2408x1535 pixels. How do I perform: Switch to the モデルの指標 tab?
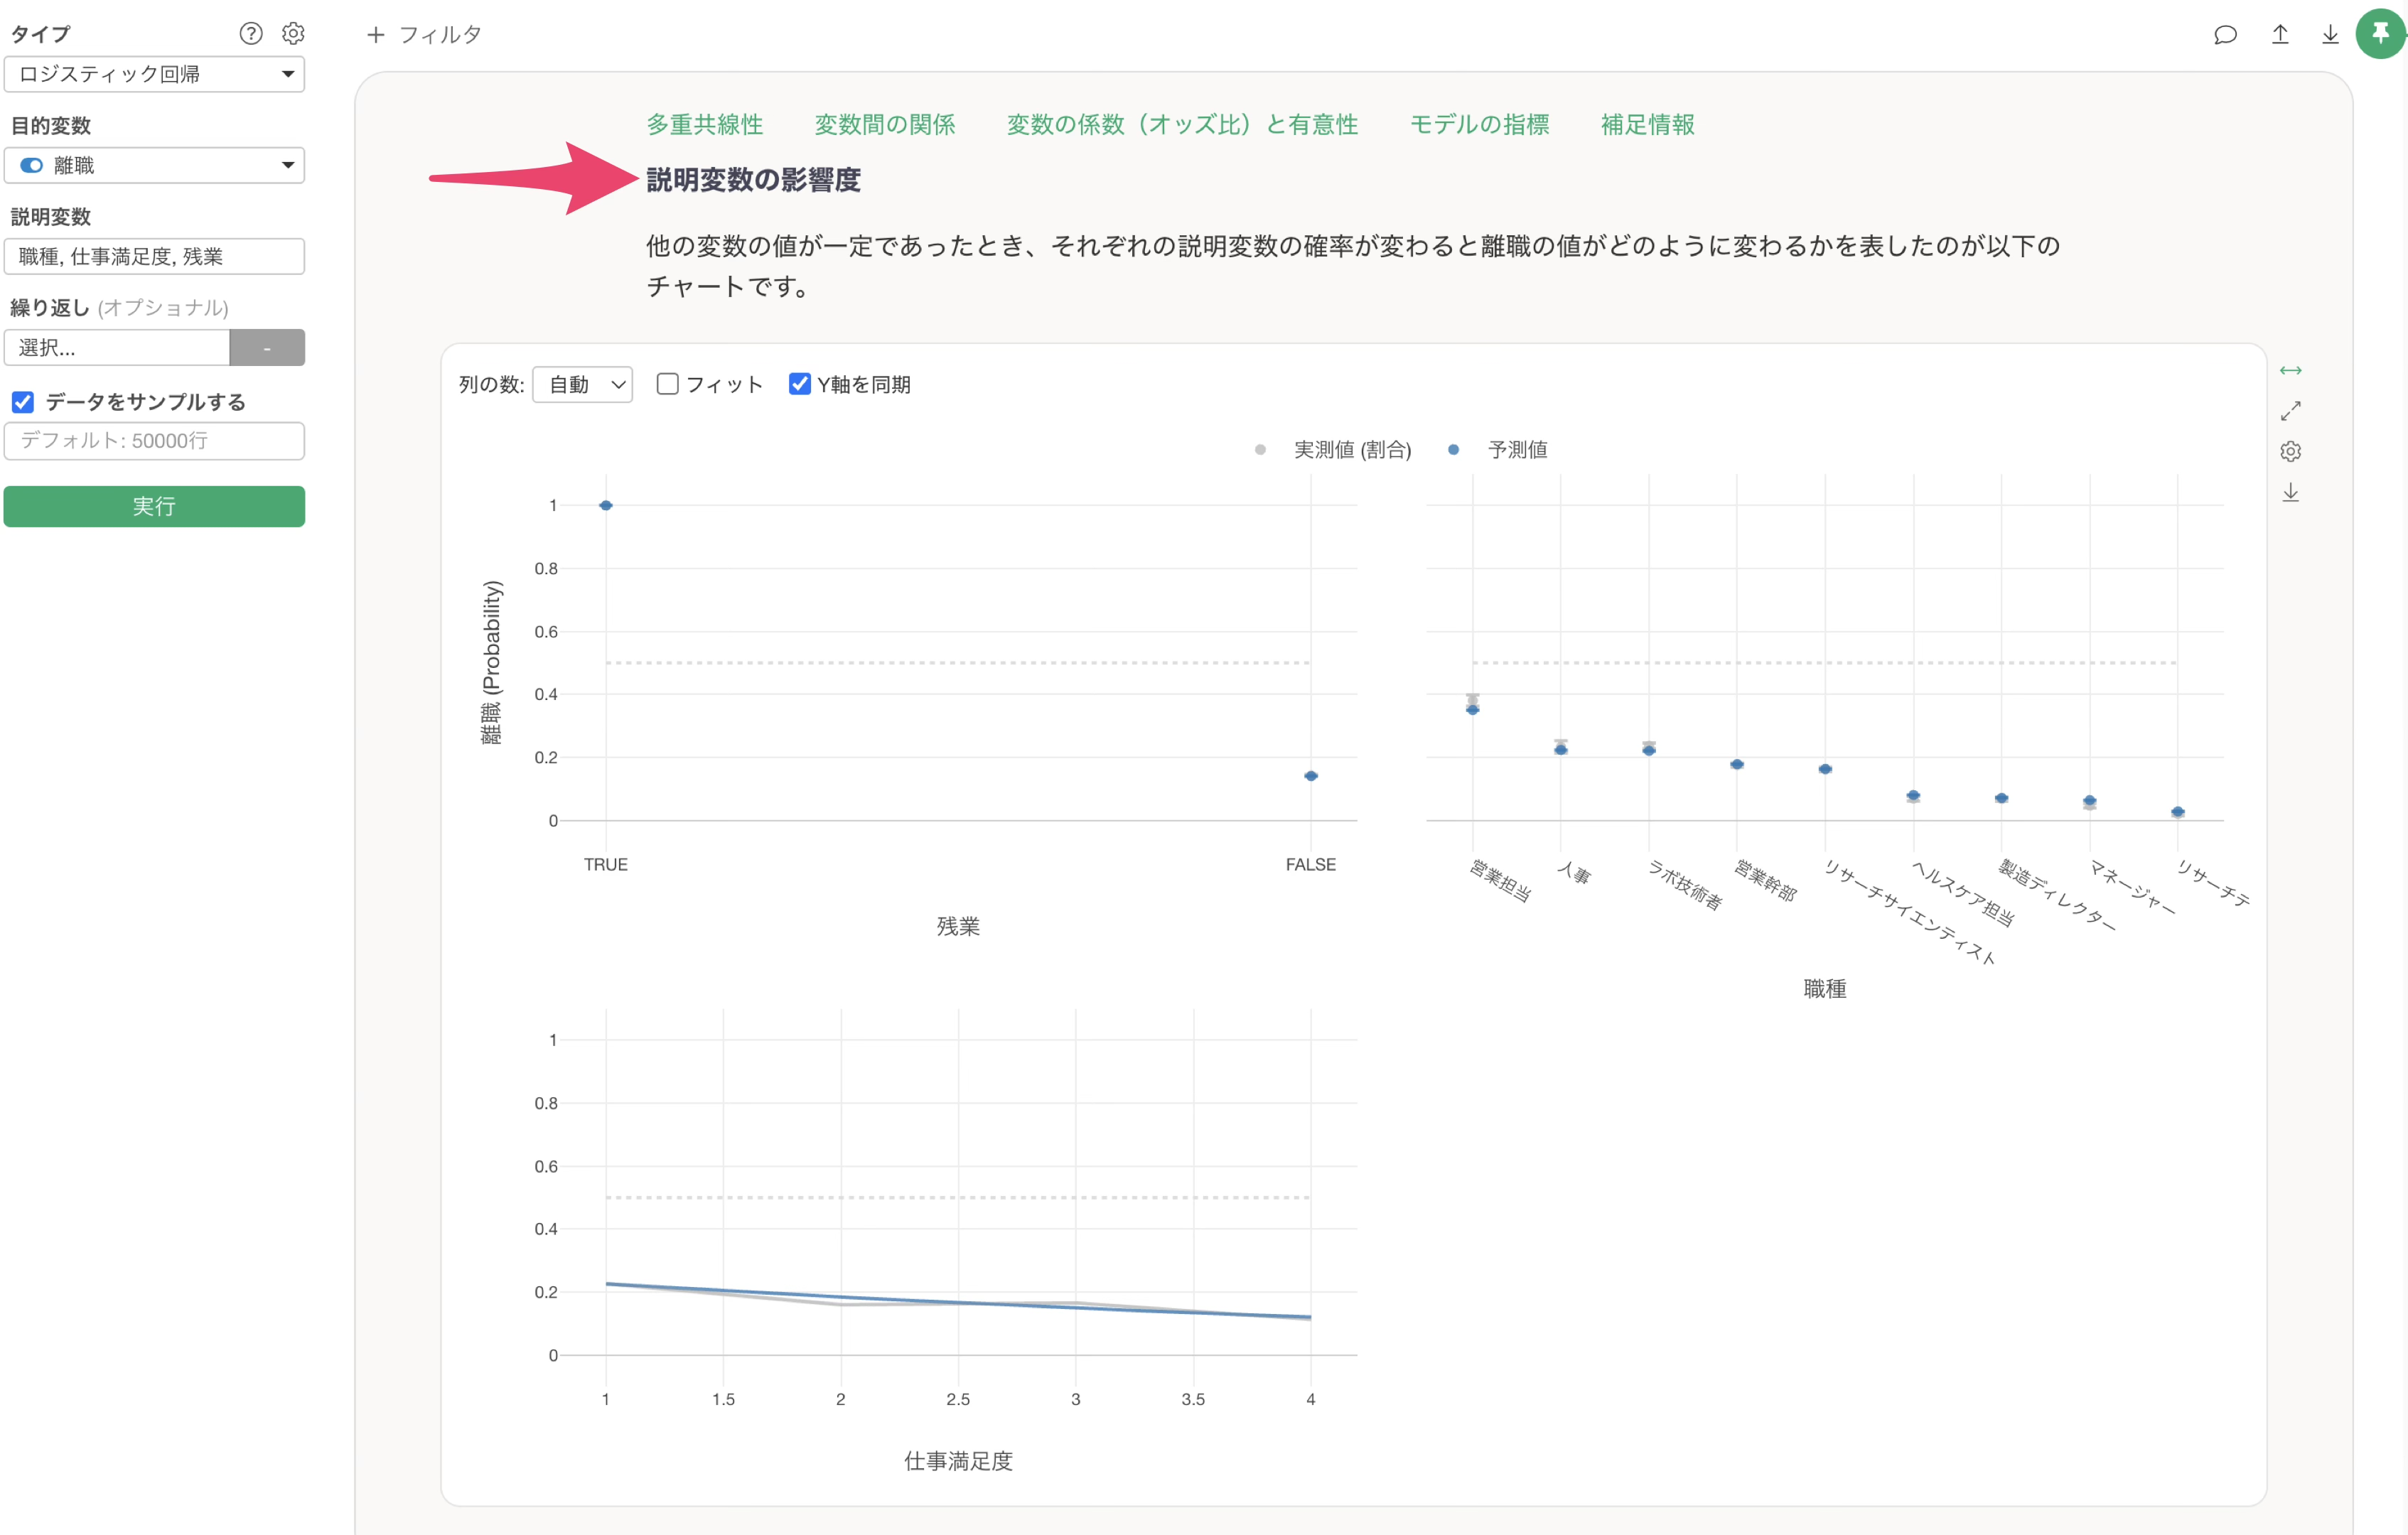point(1478,124)
